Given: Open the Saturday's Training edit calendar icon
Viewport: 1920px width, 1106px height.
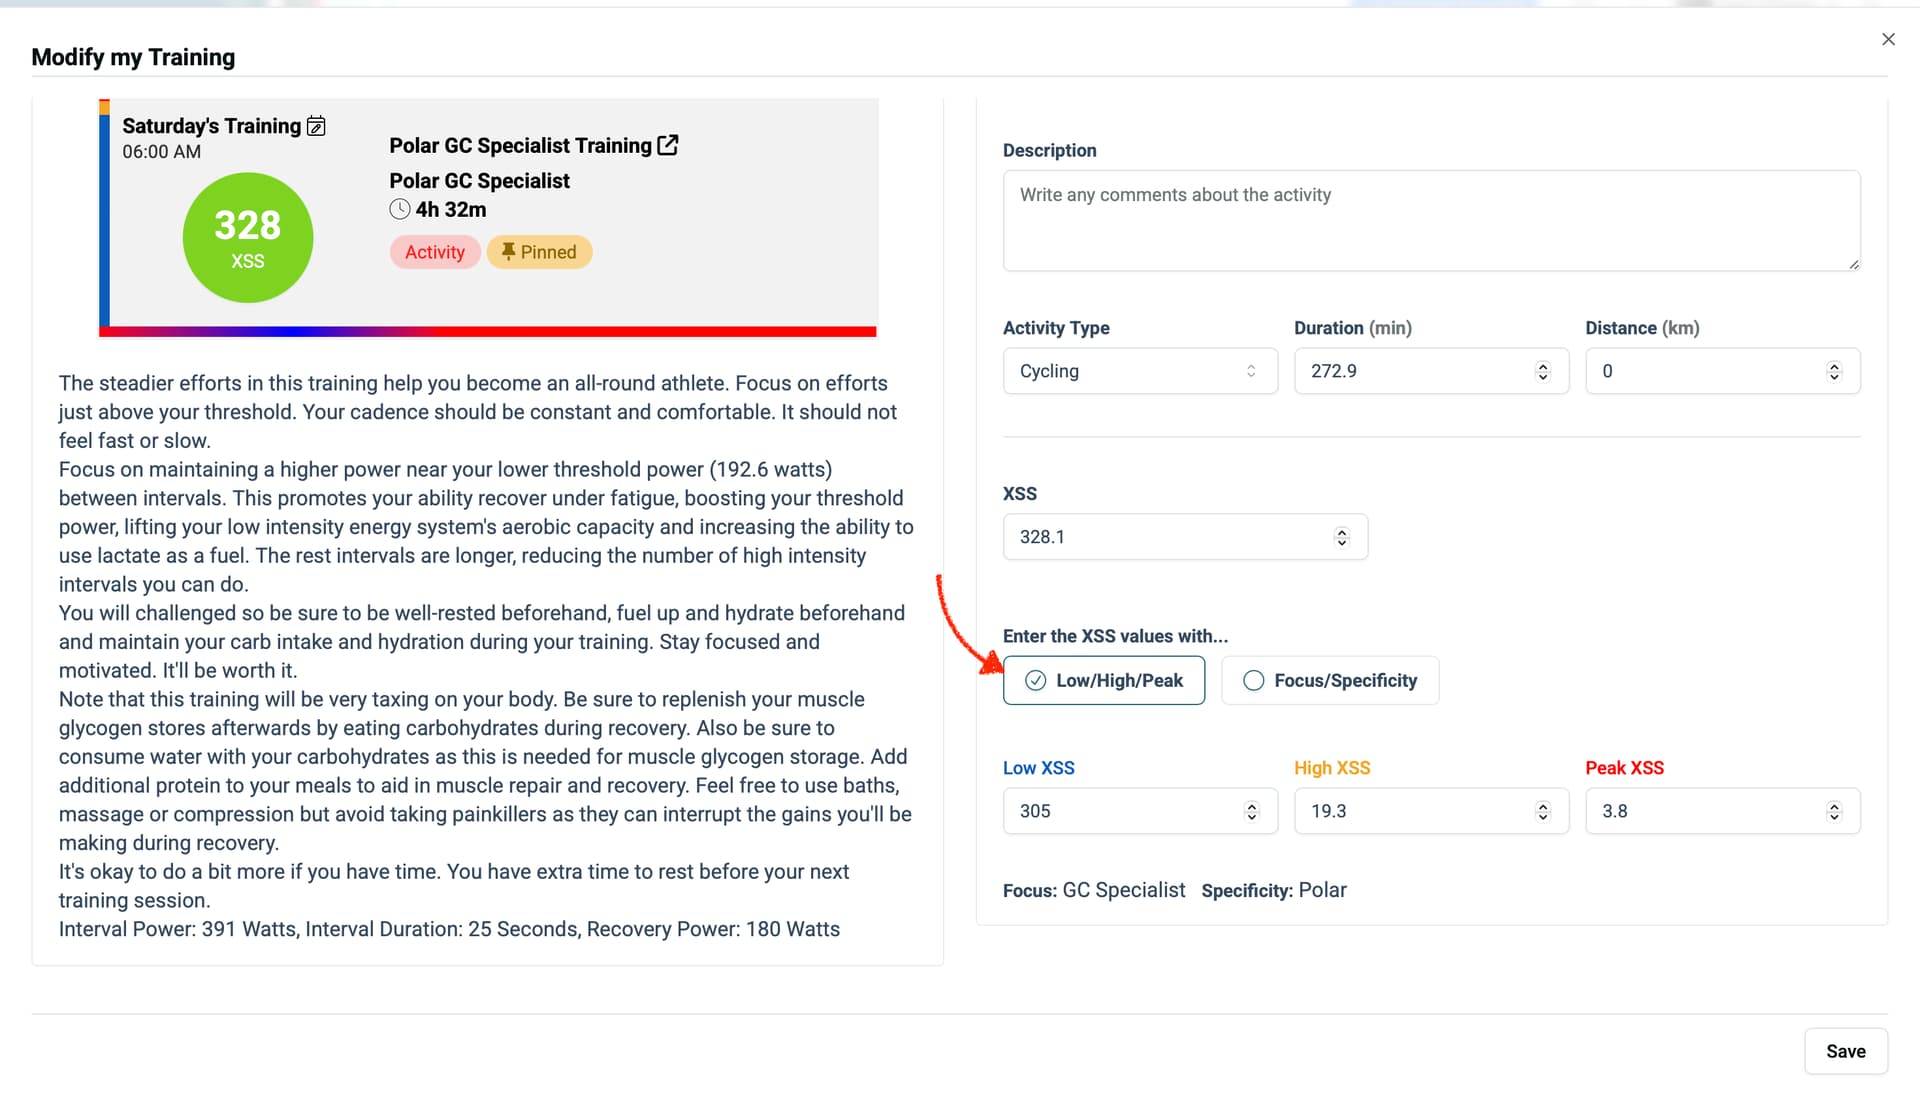Looking at the screenshot, I should [x=316, y=126].
